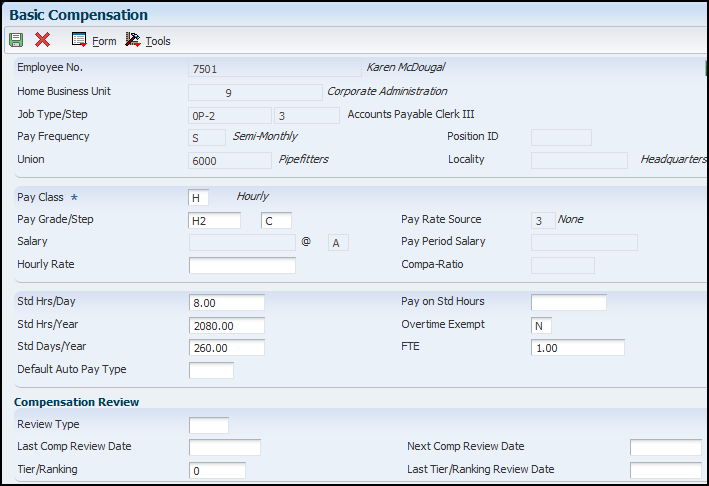Click the Compensation Review section heading

click(x=76, y=402)
